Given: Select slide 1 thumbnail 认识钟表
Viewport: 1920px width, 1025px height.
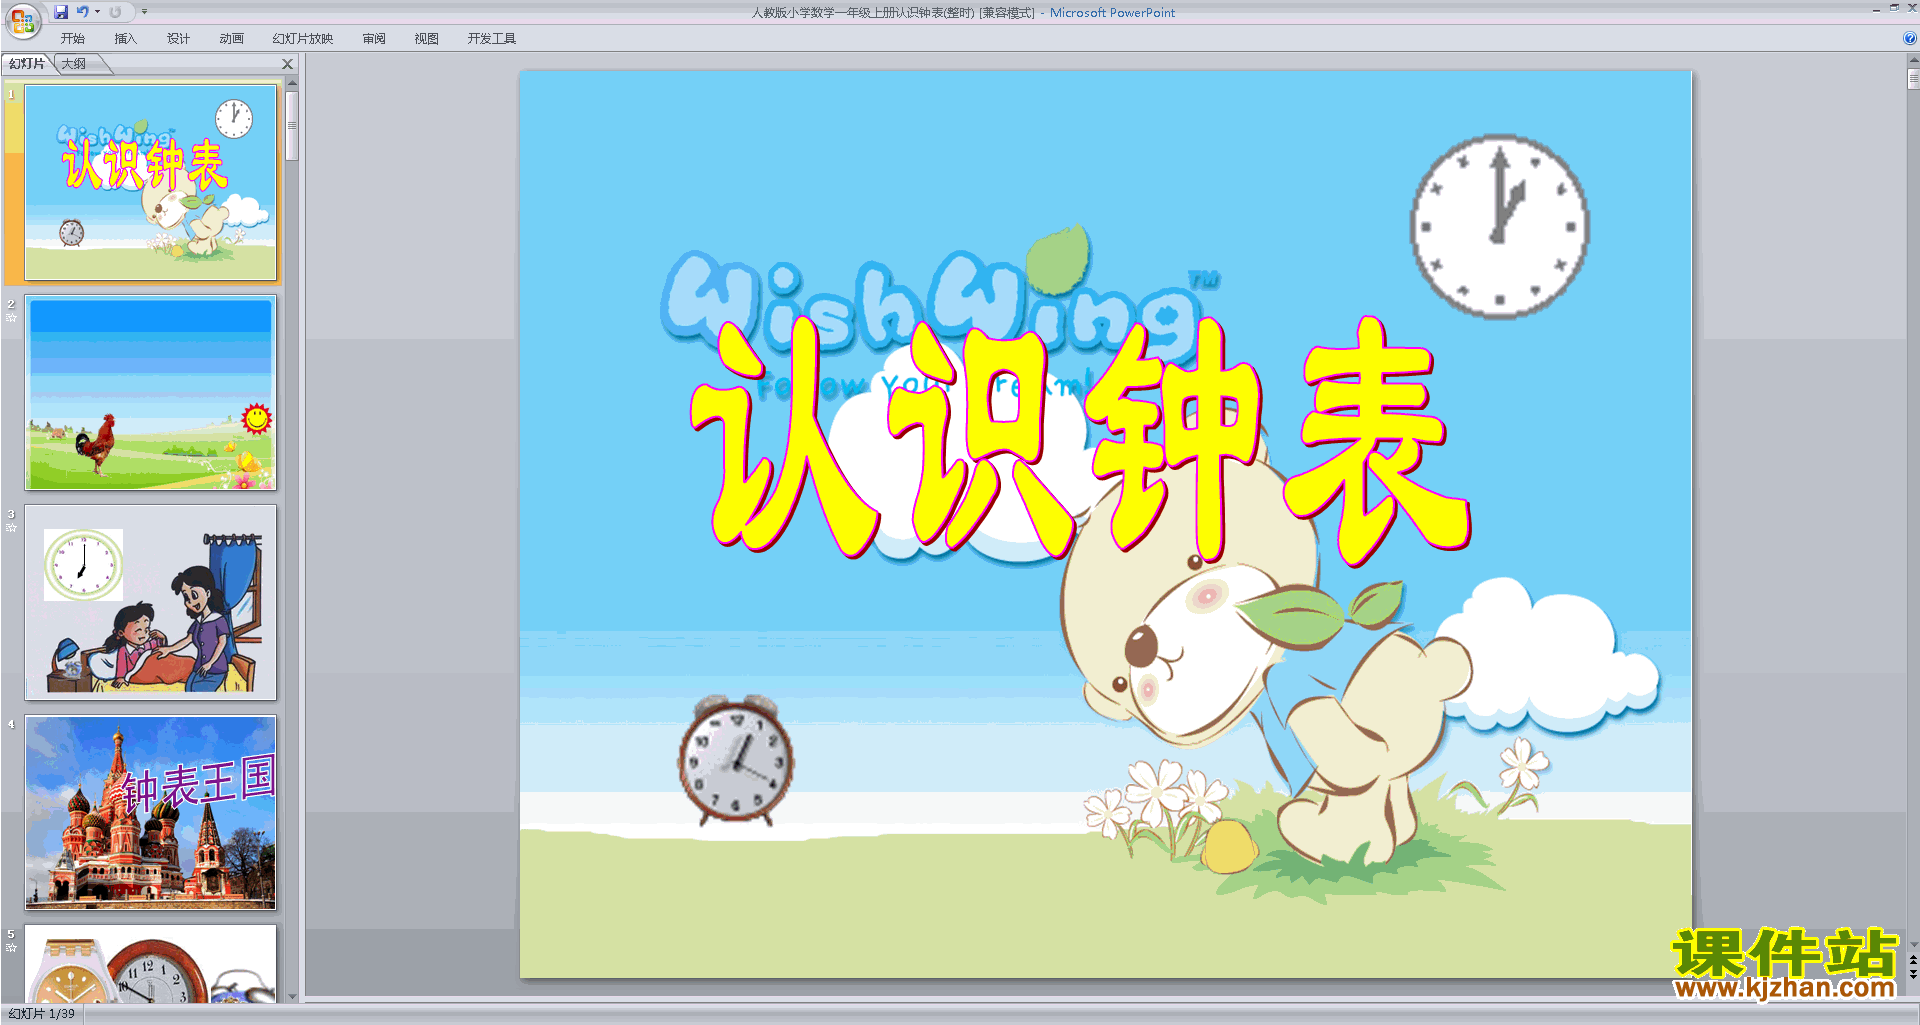Looking at the screenshot, I should [x=151, y=182].
